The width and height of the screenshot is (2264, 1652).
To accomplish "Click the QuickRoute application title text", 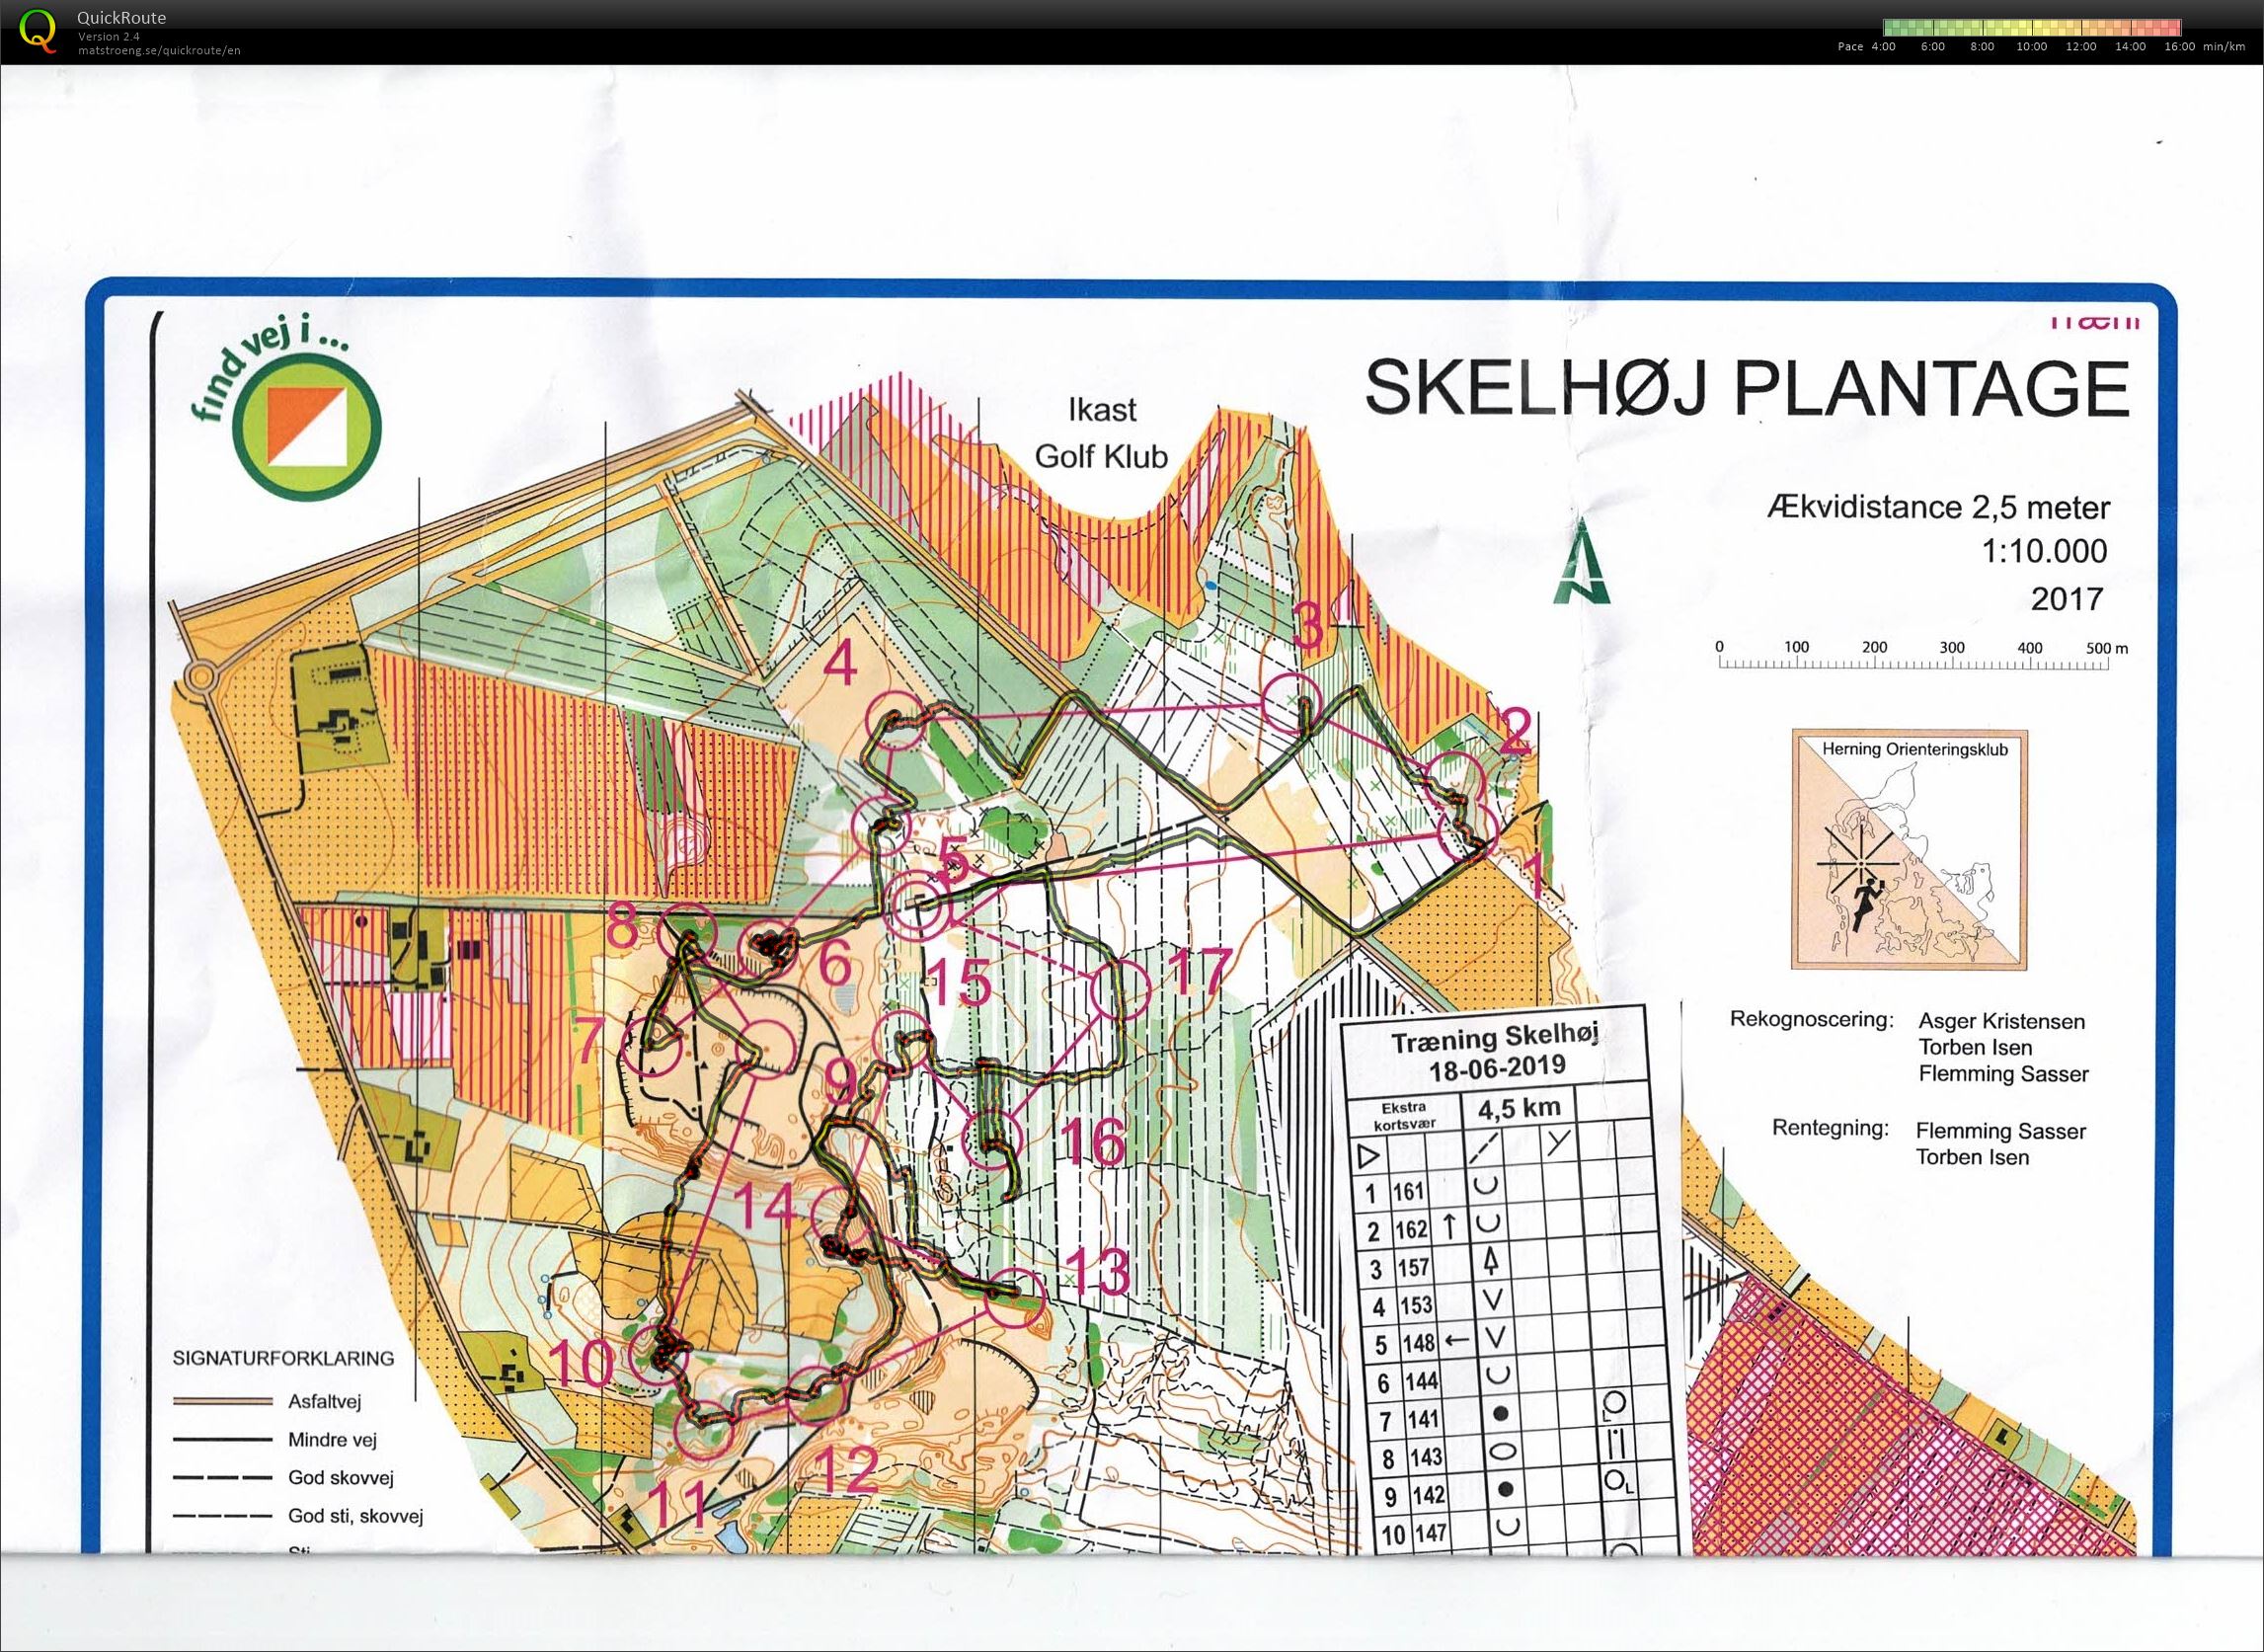I will coord(121,17).
